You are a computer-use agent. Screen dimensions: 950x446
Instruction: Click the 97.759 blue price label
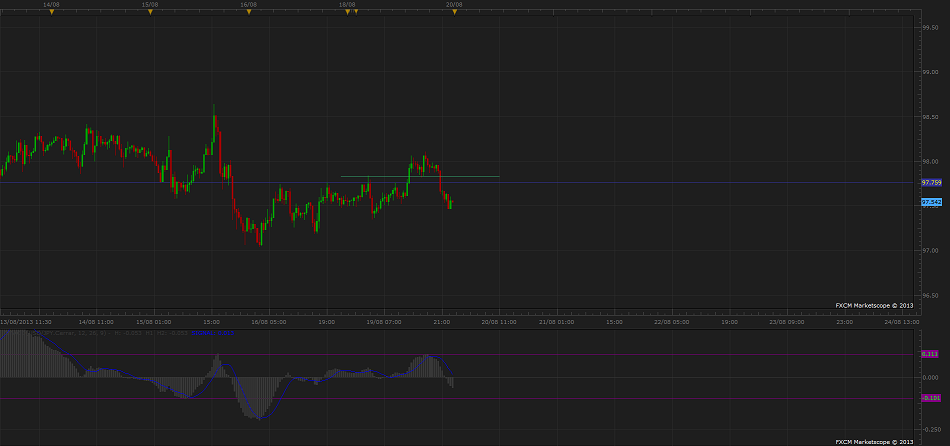coord(931,182)
